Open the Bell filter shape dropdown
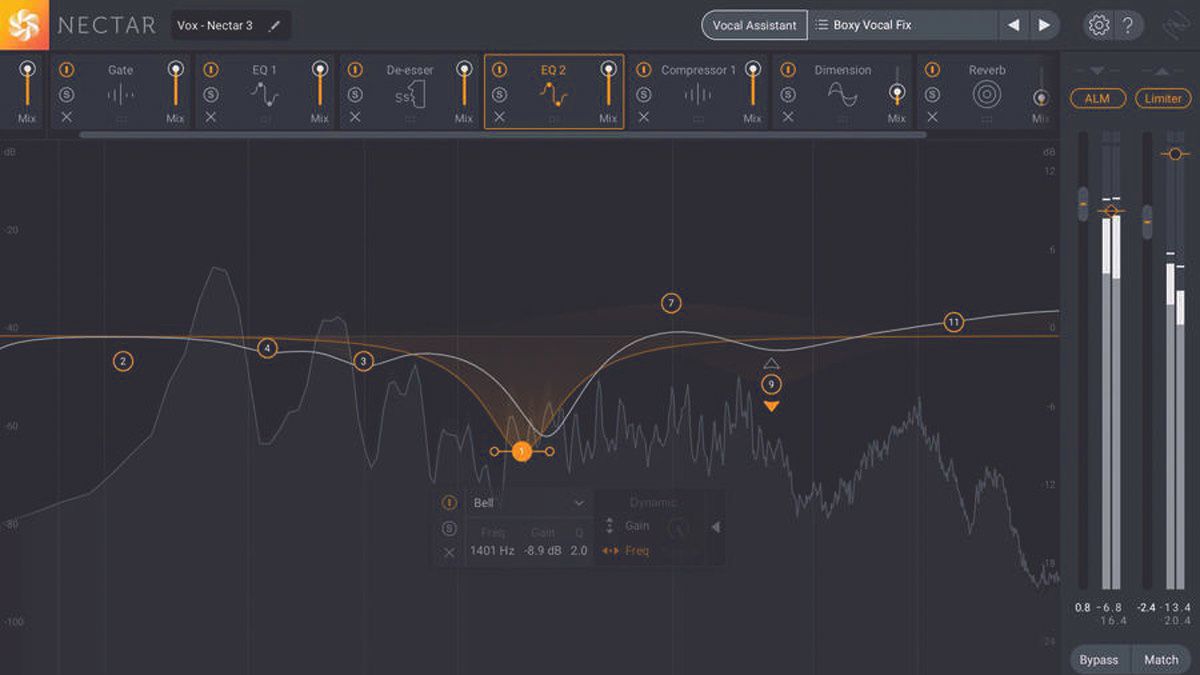 pos(527,502)
